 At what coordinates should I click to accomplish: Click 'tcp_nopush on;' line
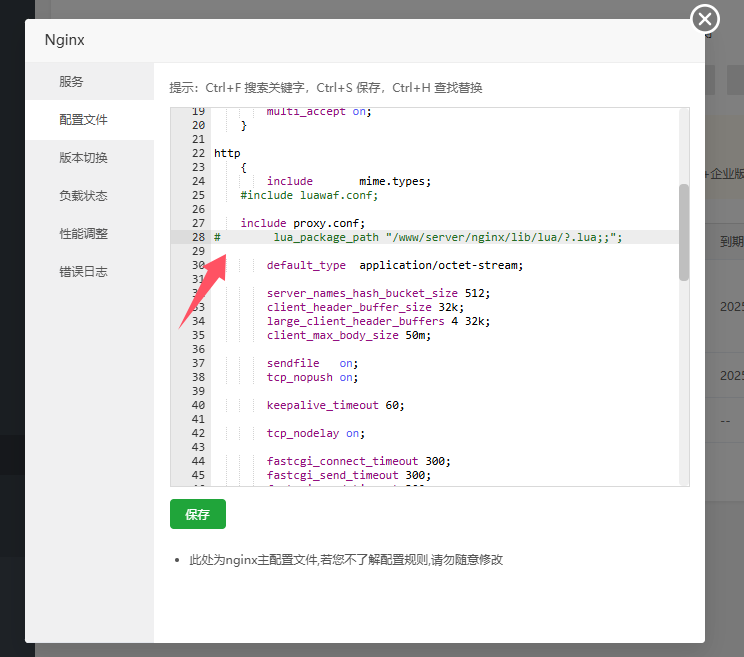click(312, 377)
